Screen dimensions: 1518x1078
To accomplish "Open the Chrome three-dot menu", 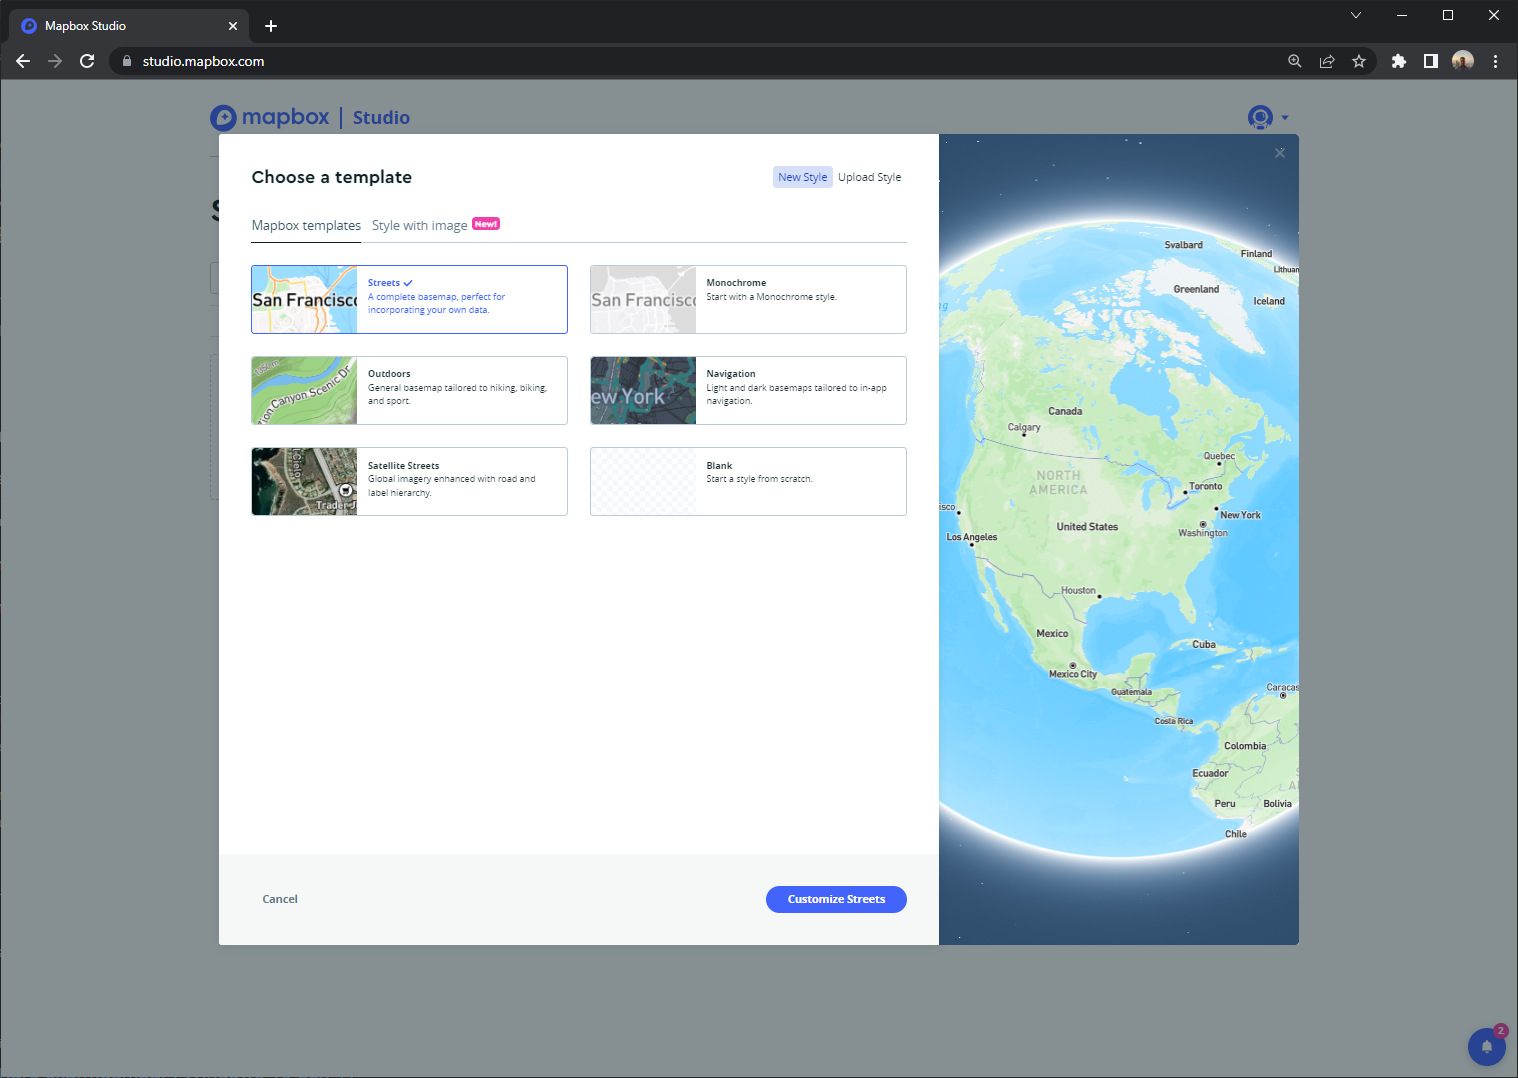I will [1495, 61].
